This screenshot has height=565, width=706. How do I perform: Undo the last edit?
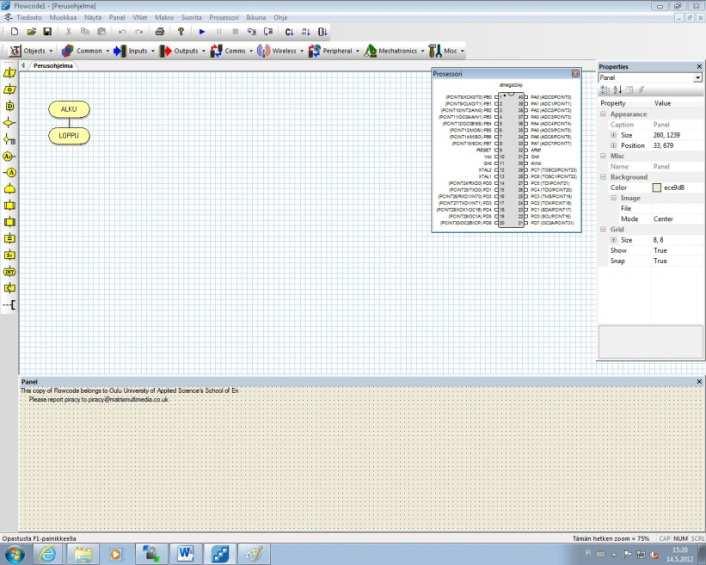tap(122, 32)
